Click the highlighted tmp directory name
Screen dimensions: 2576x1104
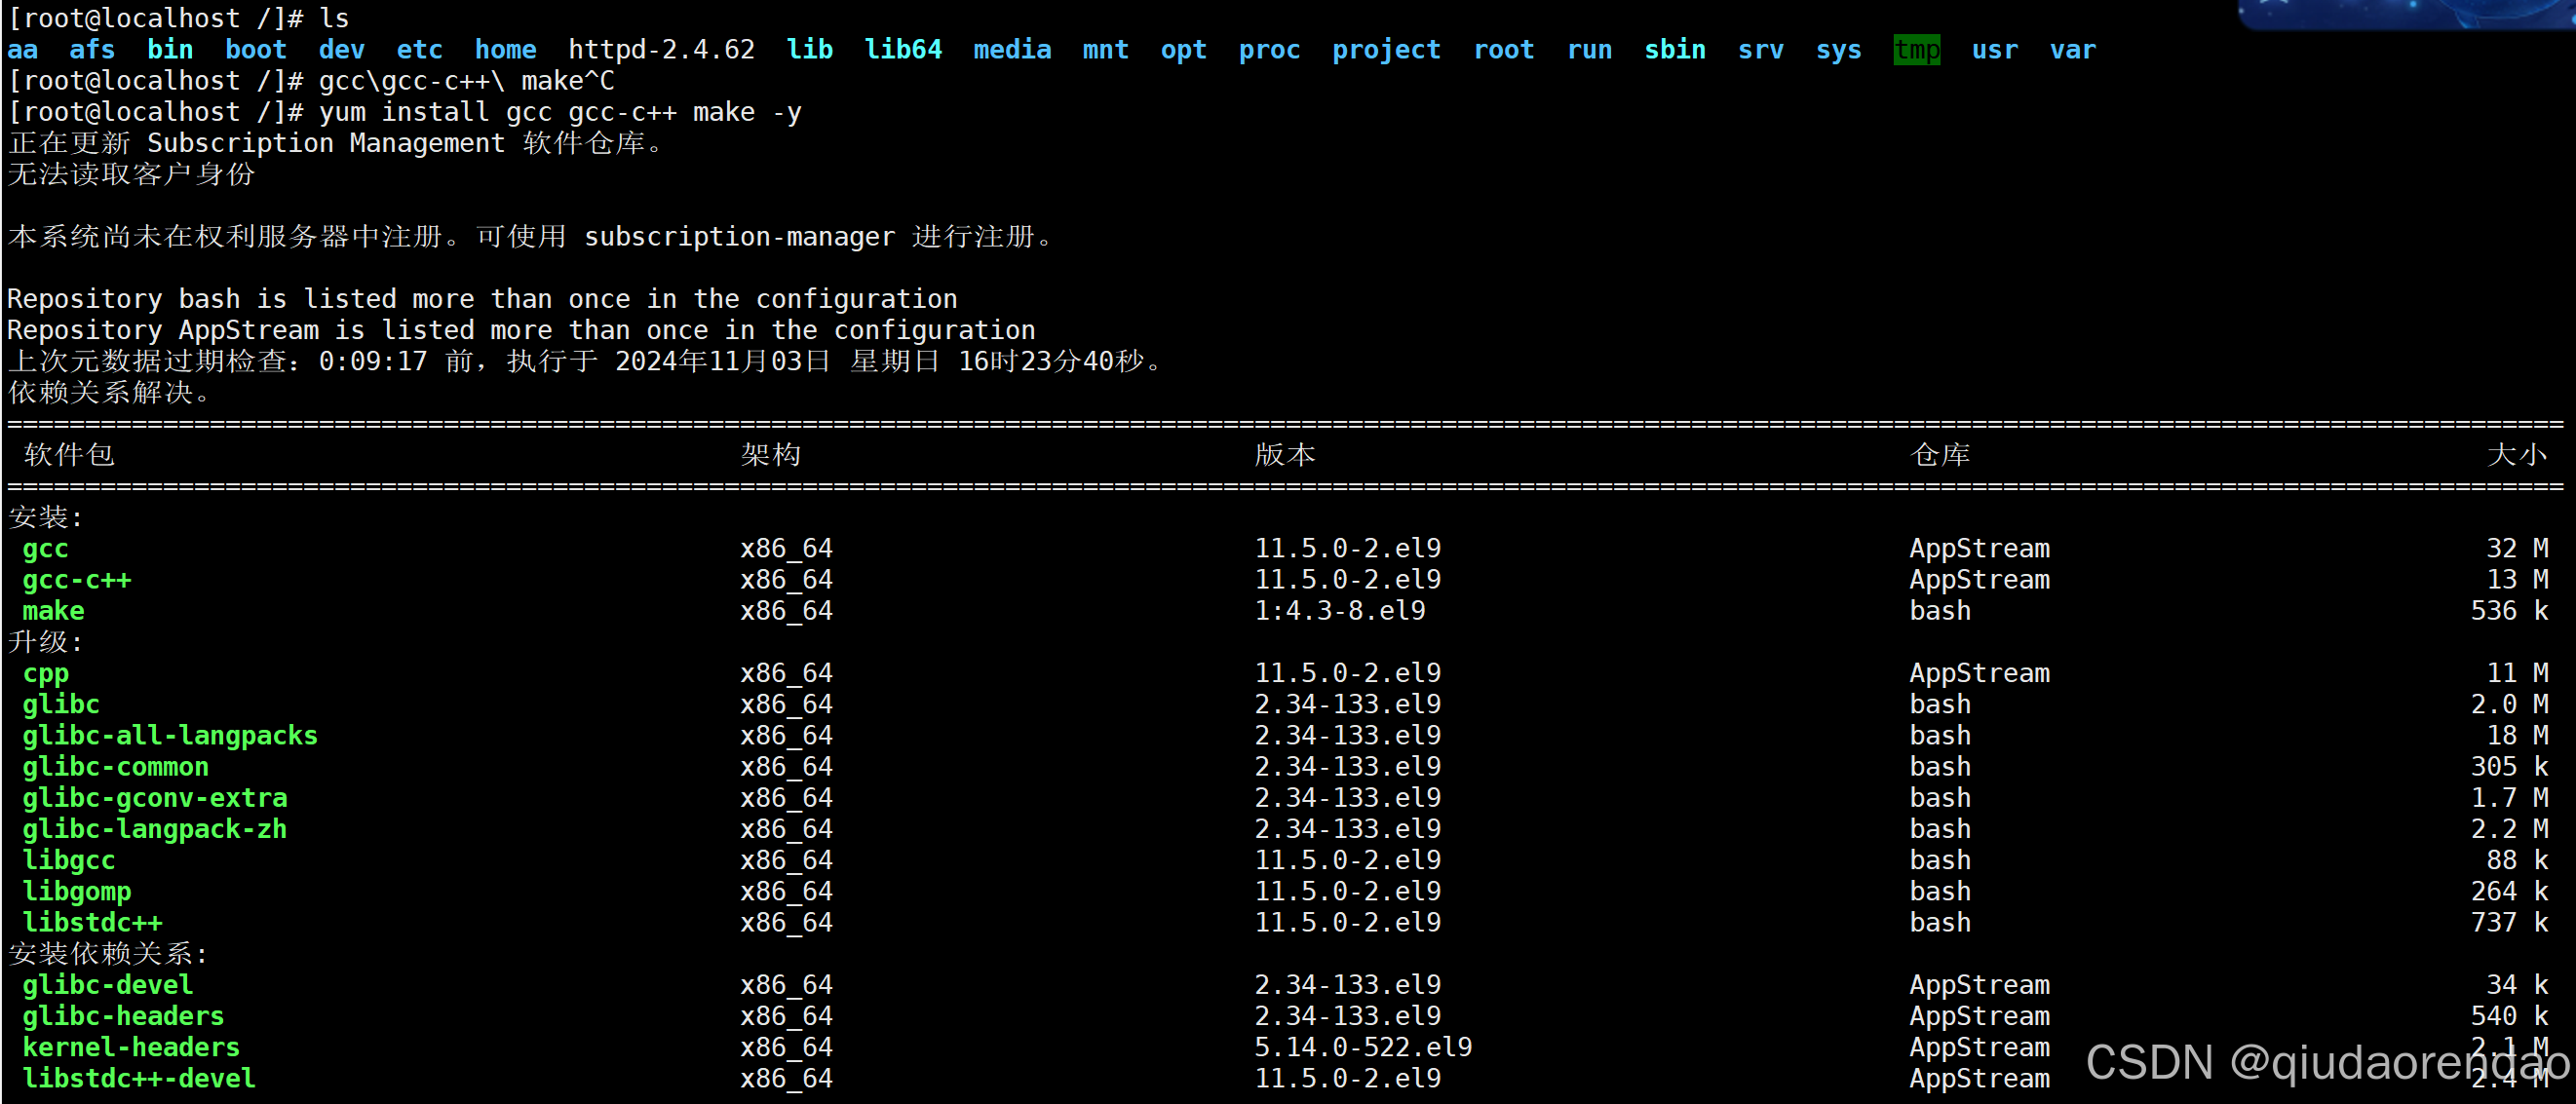click(x=1916, y=50)
